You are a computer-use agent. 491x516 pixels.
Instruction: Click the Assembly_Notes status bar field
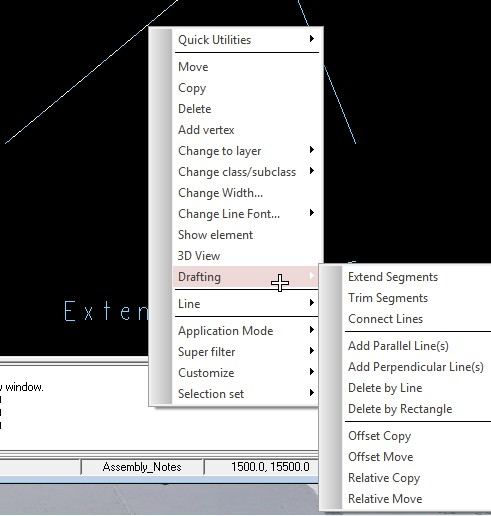pyautogui.click(x=142, y=467)
